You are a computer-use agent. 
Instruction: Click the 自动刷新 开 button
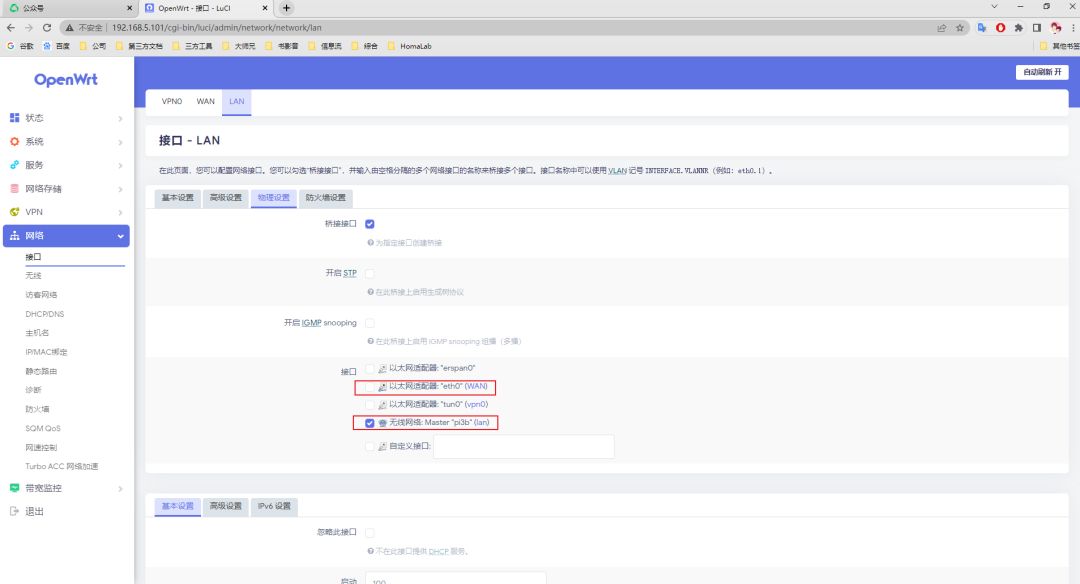[1042, 72]
